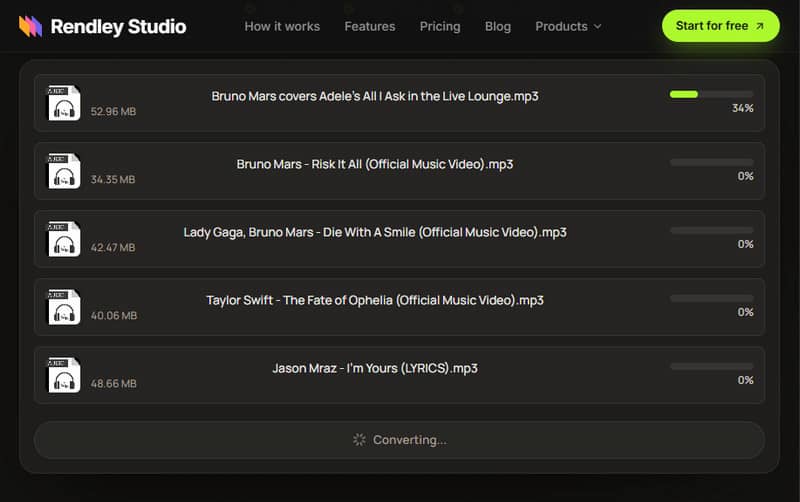Screen dimensions: 800x502
Task: Click the audio file icon for Die With A Smile
Action: (64, 239)
